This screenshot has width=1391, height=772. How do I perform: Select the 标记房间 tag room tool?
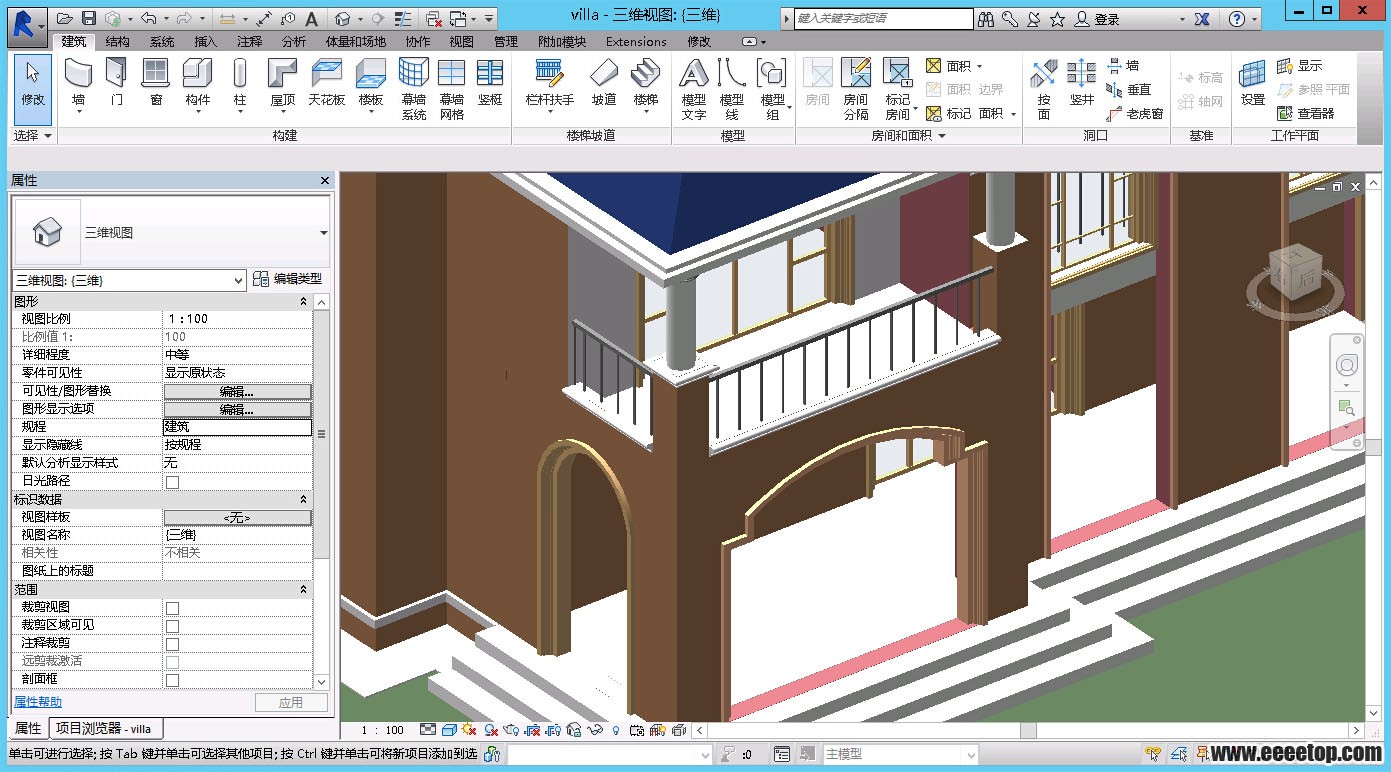click(x=897, y=89)
